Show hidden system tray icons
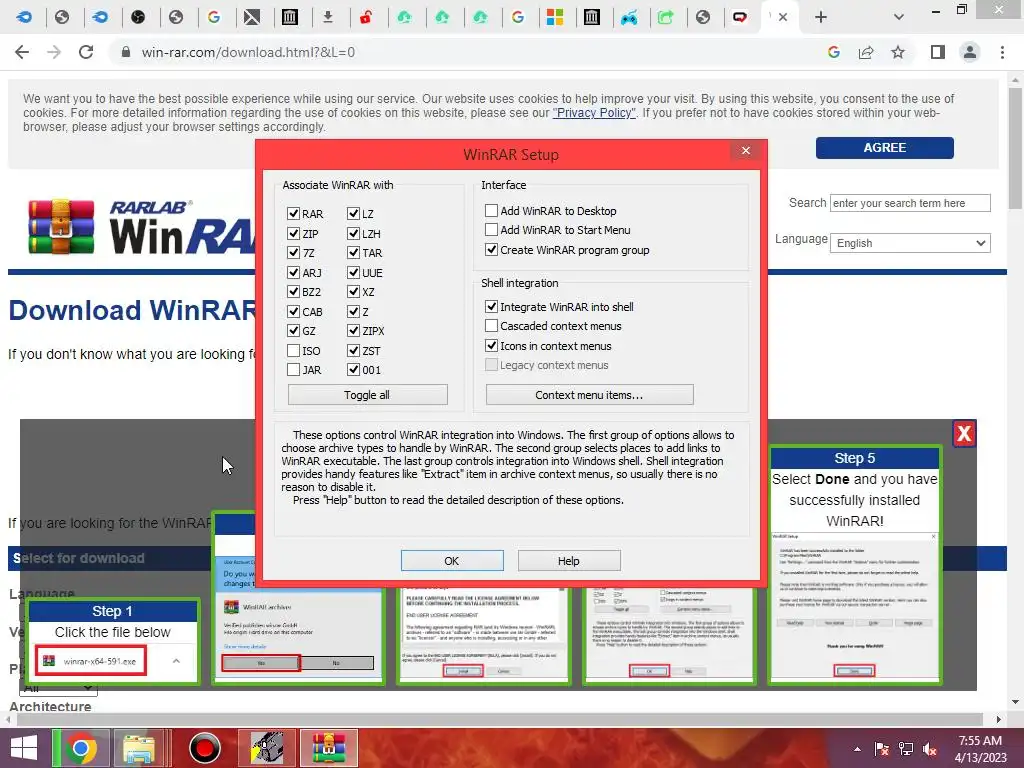 coord(857,749)
